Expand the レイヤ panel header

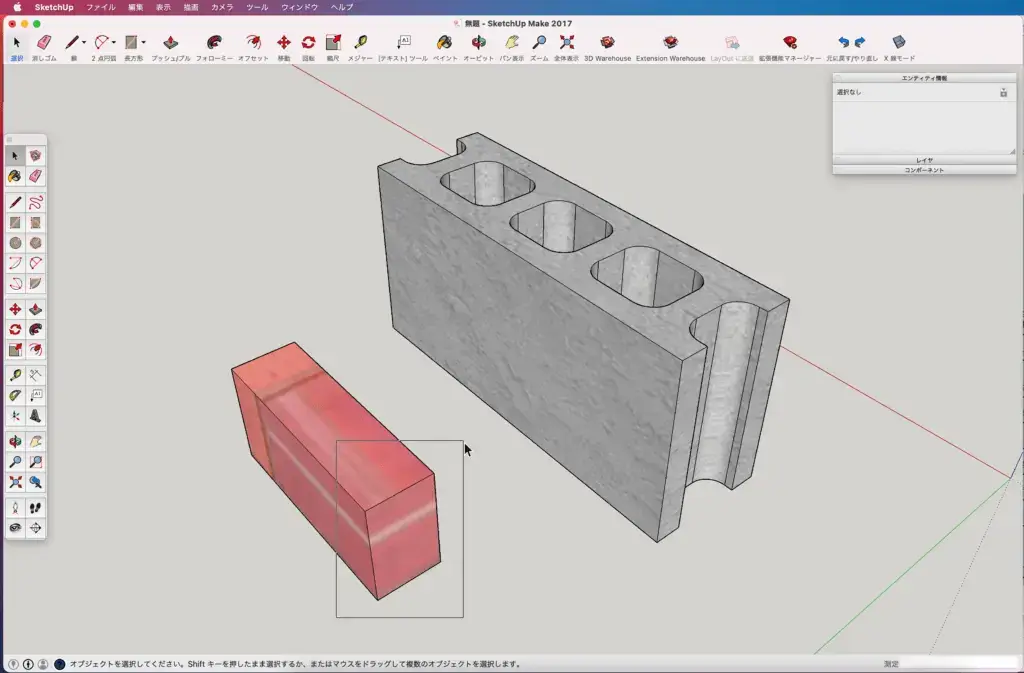click(x=924, y=160)
